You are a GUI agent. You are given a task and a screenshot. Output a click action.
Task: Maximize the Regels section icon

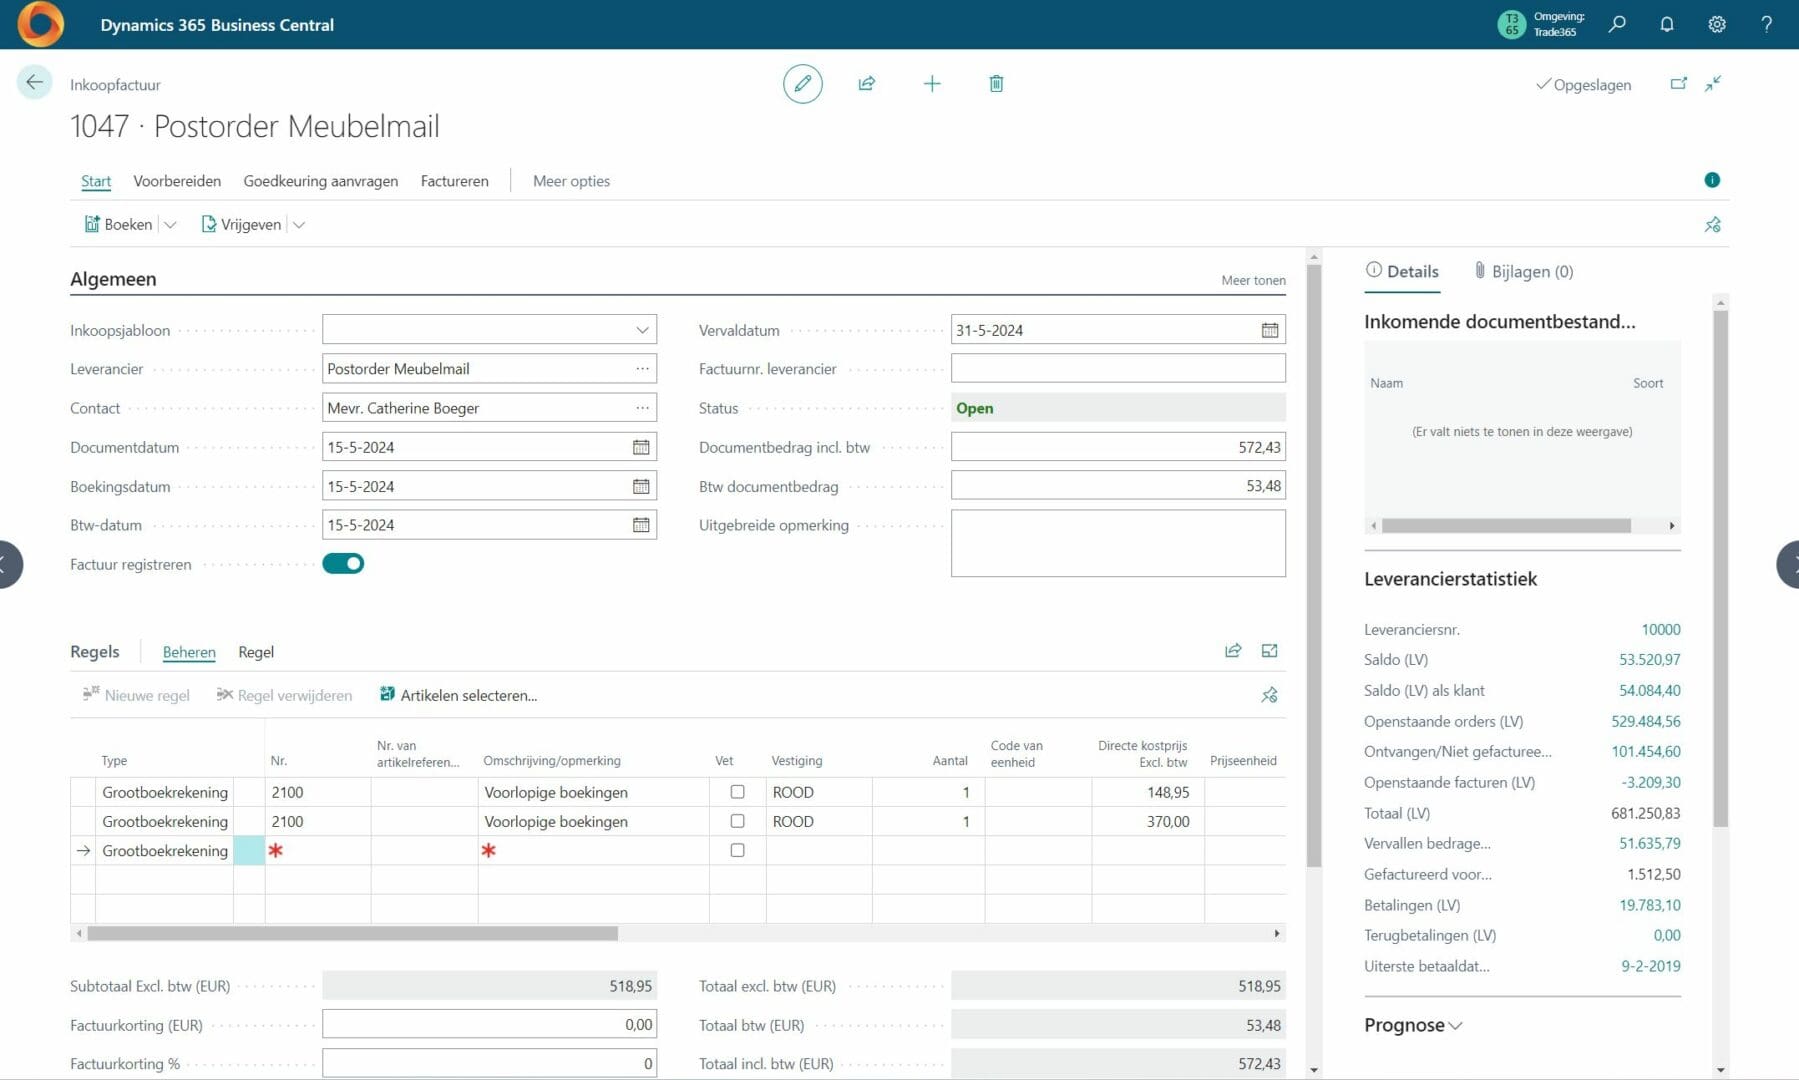pyautogui.click(x=1269, y=651)
